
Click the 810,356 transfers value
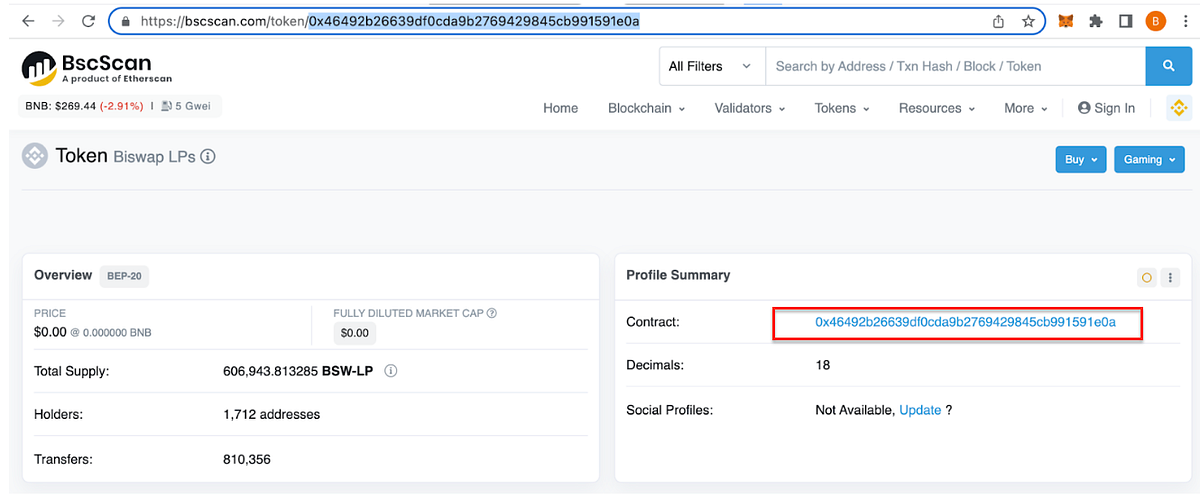246,460
